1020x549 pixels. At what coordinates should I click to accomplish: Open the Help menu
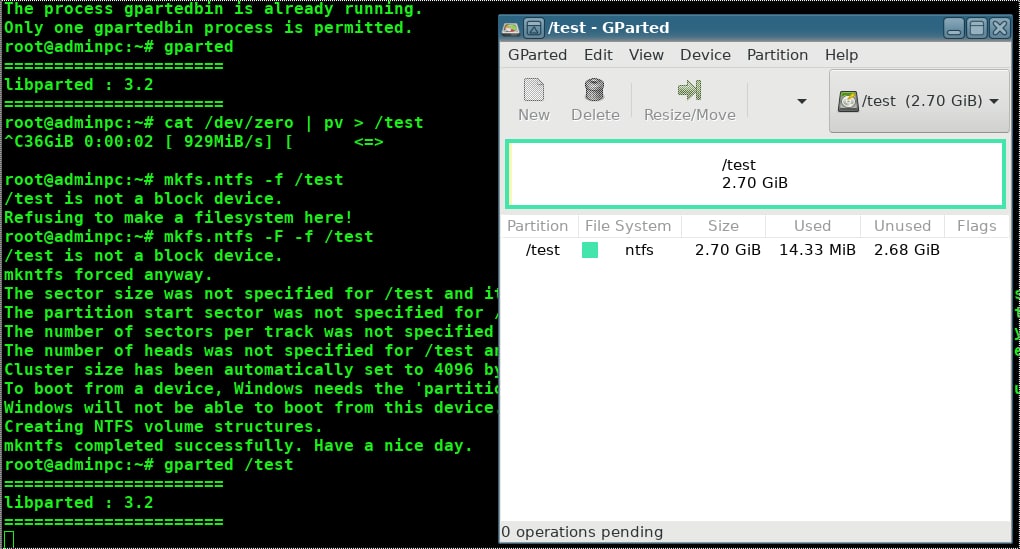[841, 55]
